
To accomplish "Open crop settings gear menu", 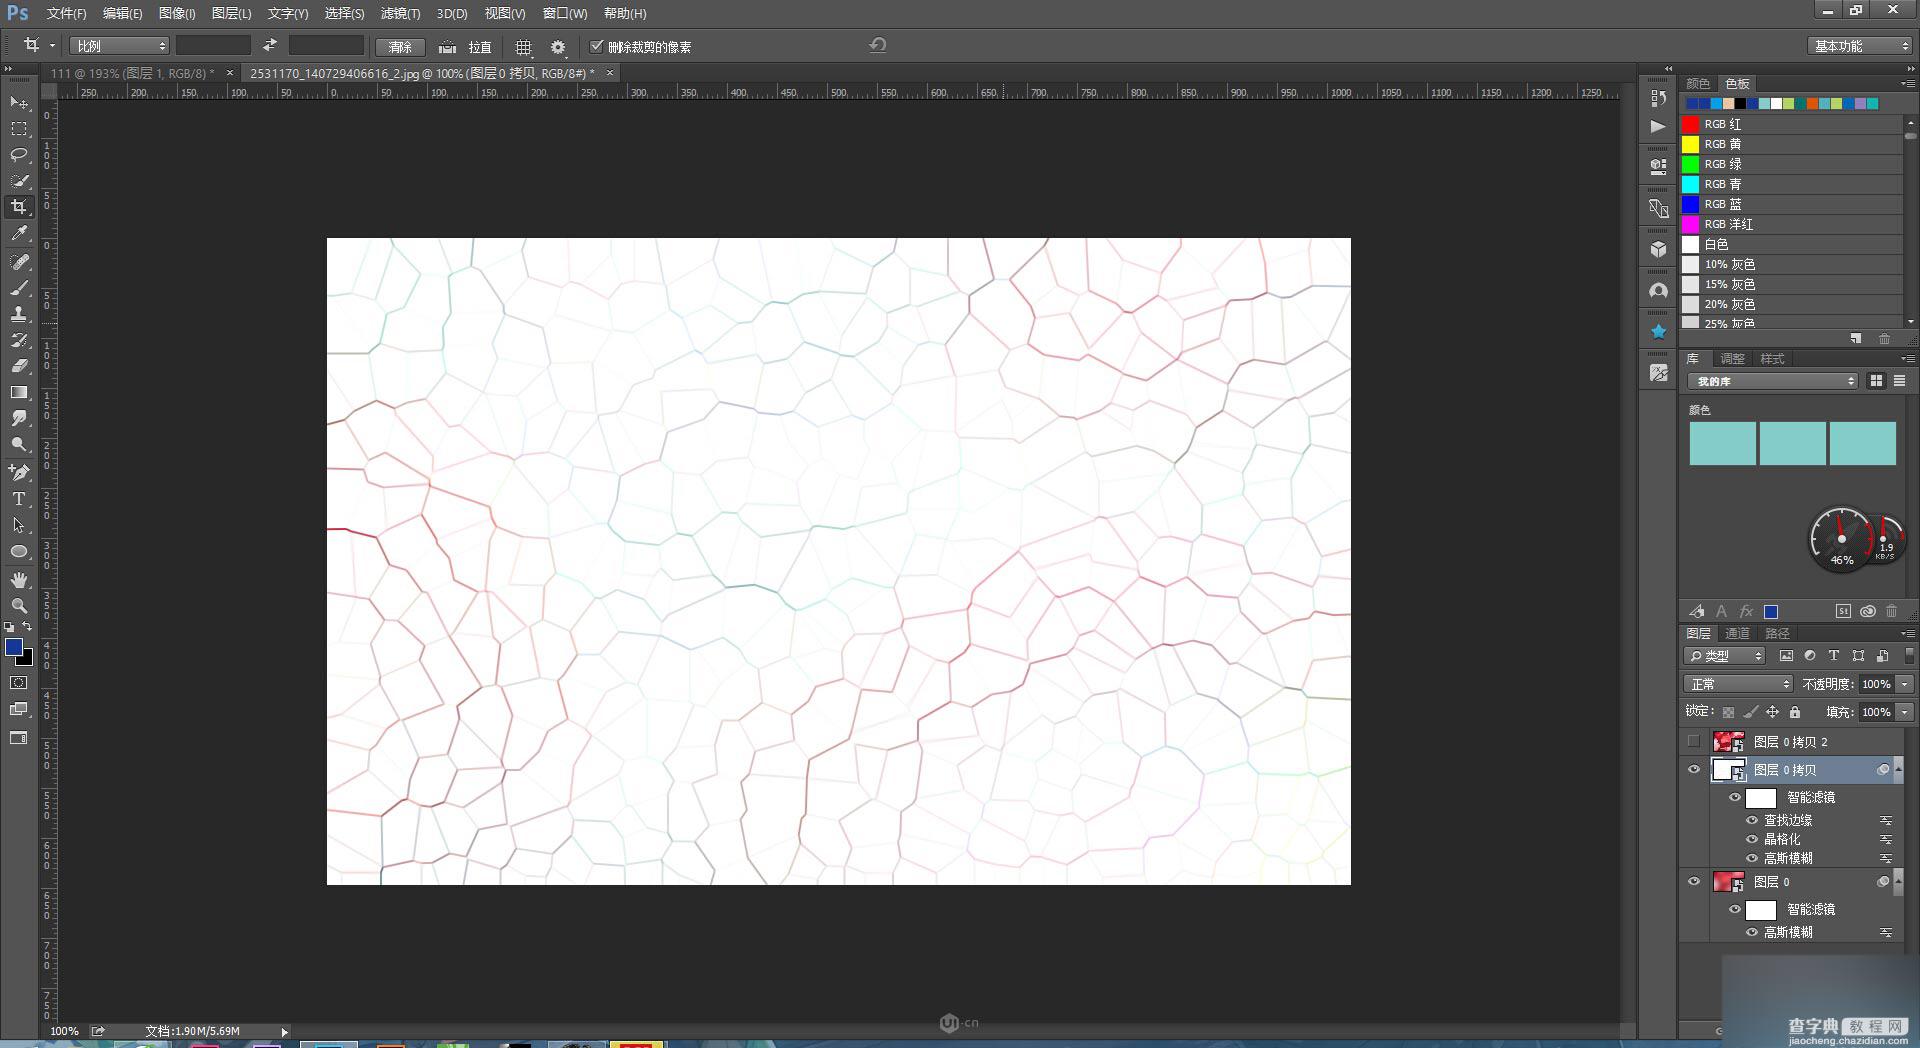I will (x=558, y=47).
